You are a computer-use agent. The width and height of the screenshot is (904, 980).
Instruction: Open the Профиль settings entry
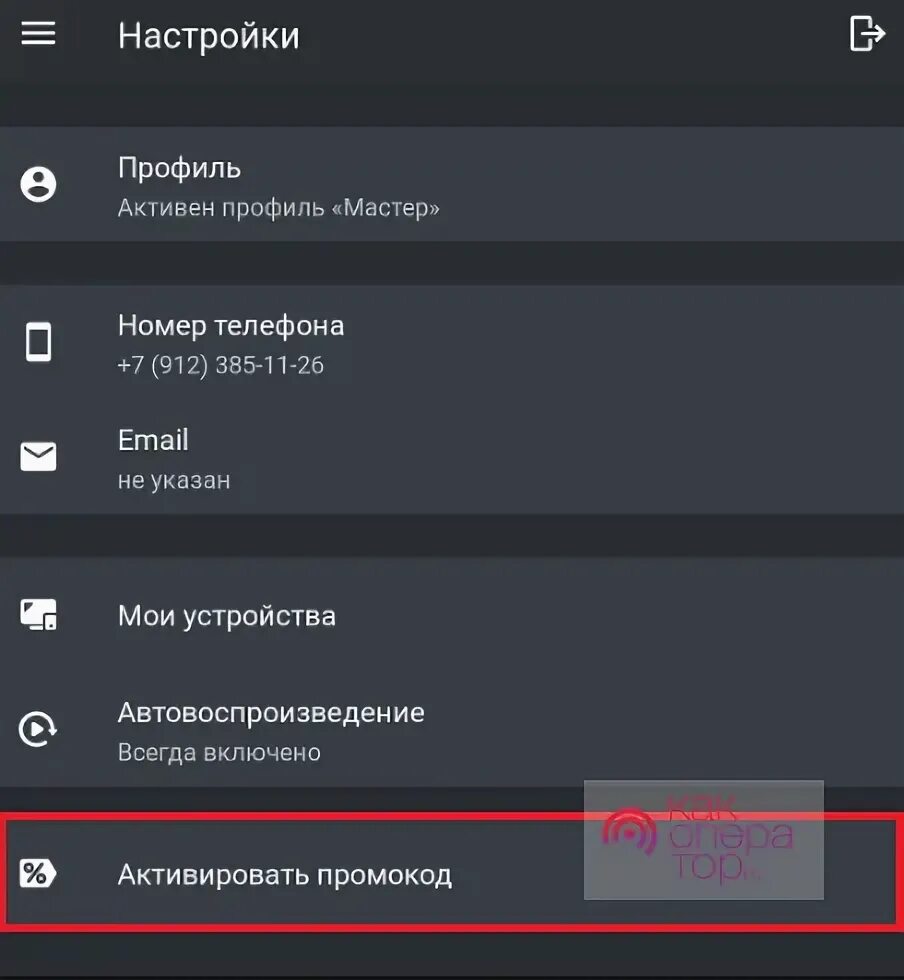point(452,184)
